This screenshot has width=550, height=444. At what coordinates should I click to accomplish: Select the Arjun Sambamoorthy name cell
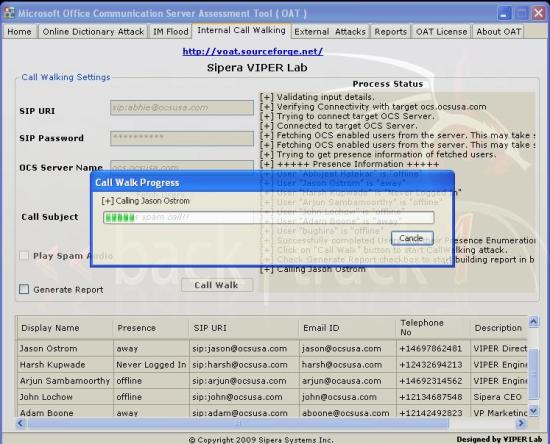point(65,381)
